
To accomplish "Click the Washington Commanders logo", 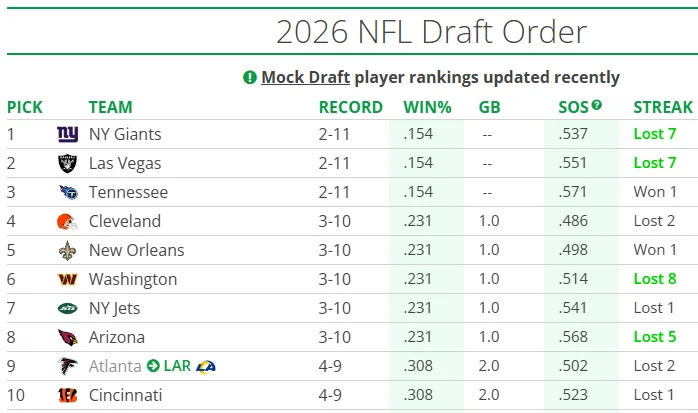I will pyautogui.click(x=67, y=279).
